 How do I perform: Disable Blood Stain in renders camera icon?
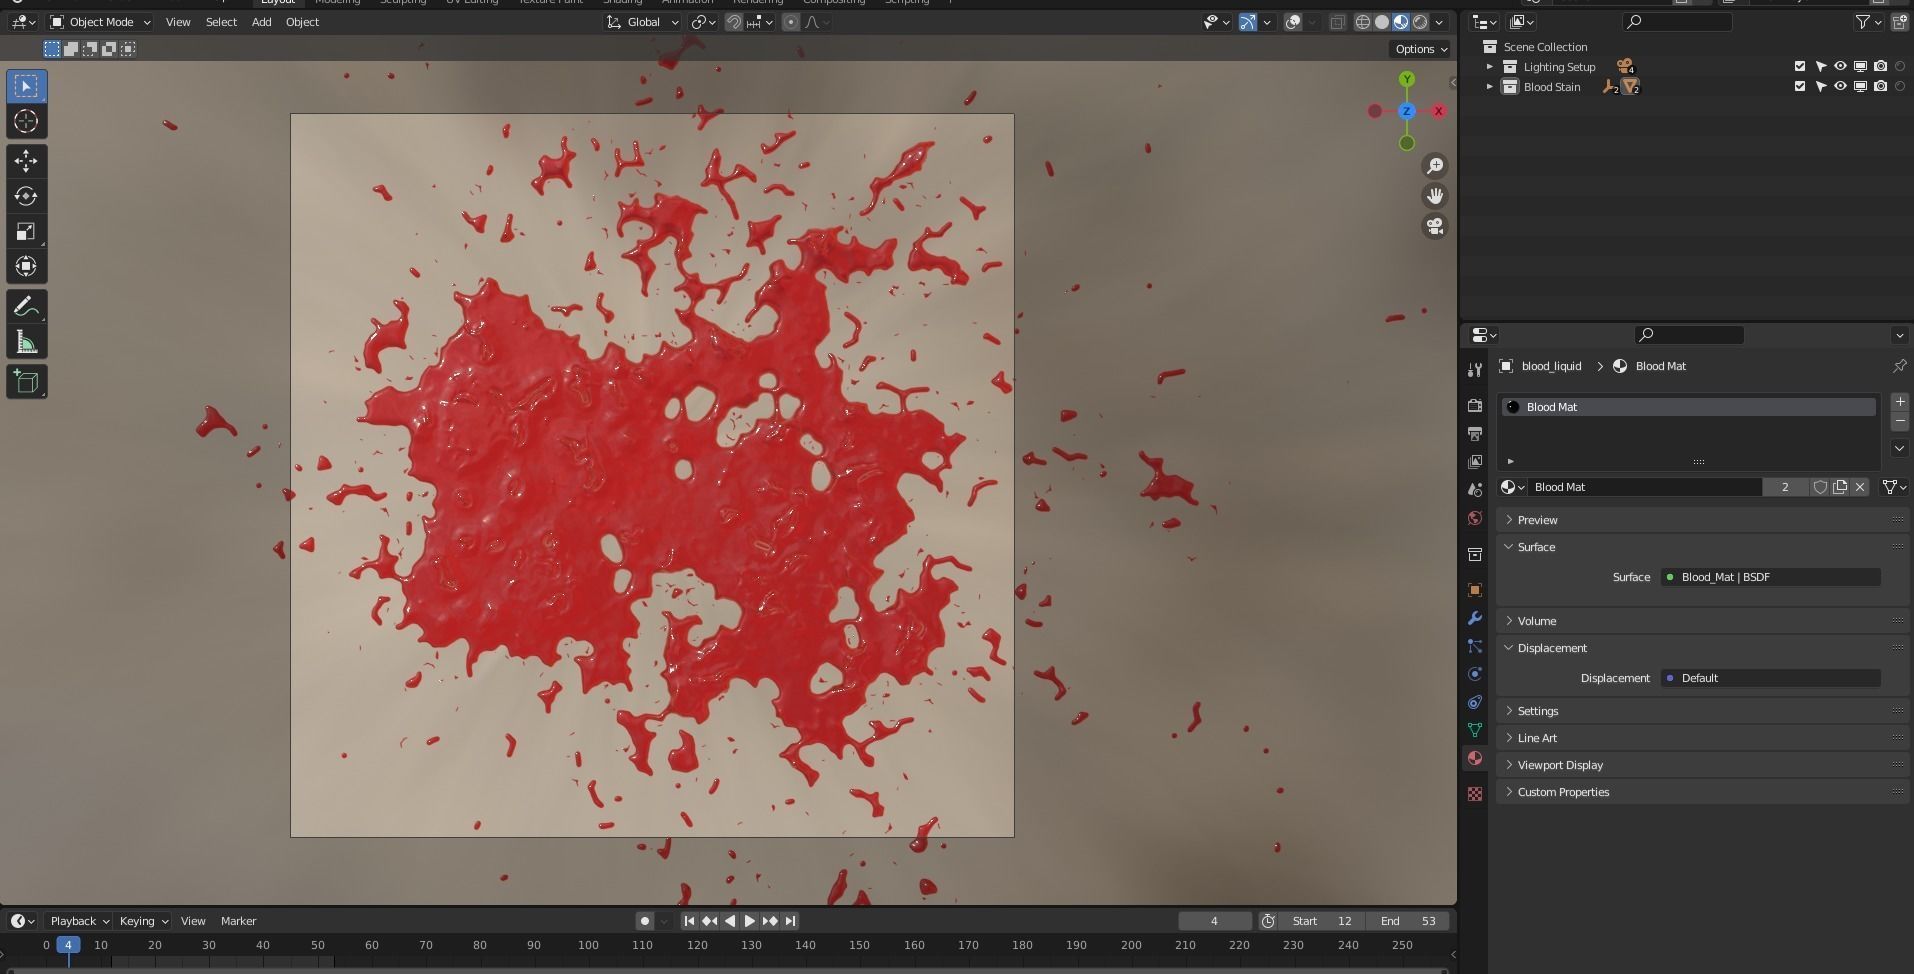pos(1880,87)
